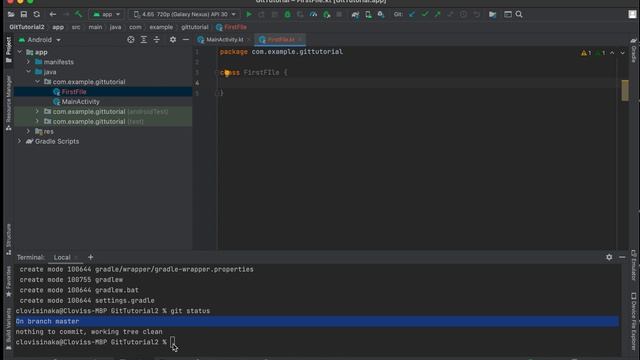Expand the com.example.gittutorial (test) package
Screen dimensions: 640x360
tap(38, 121)
